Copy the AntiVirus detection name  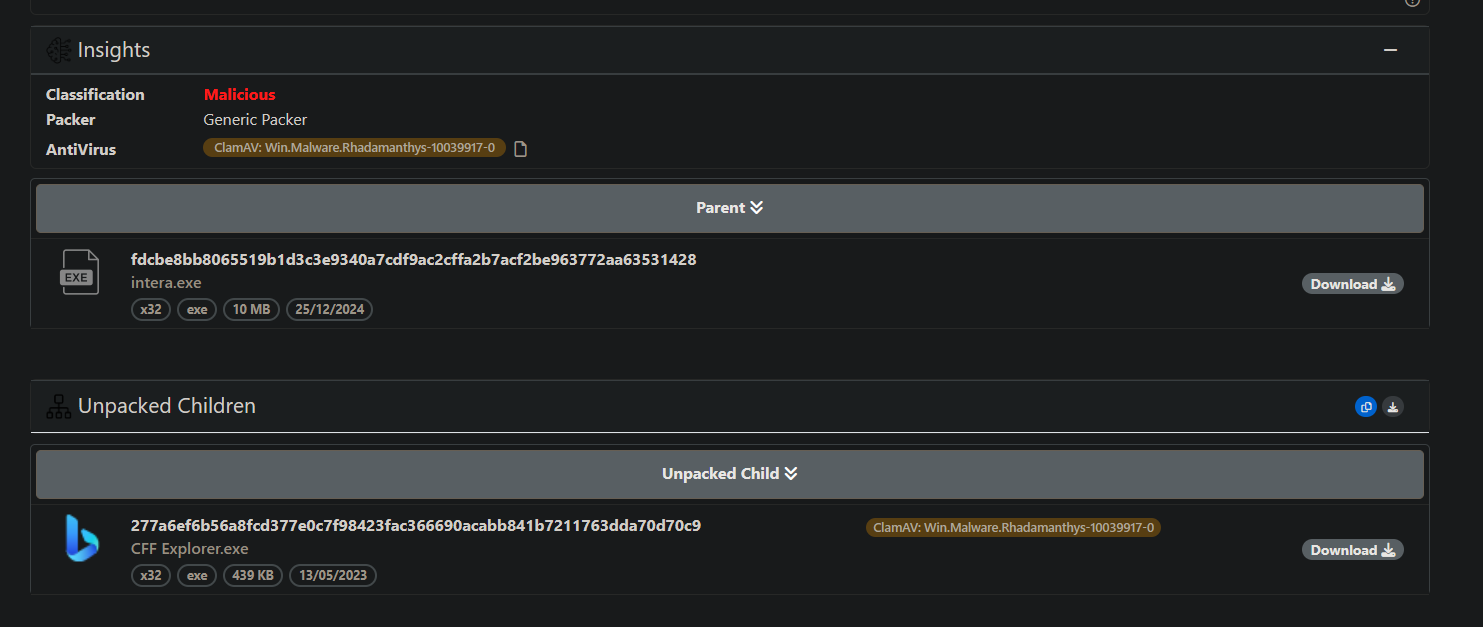[x=520, y=149]
